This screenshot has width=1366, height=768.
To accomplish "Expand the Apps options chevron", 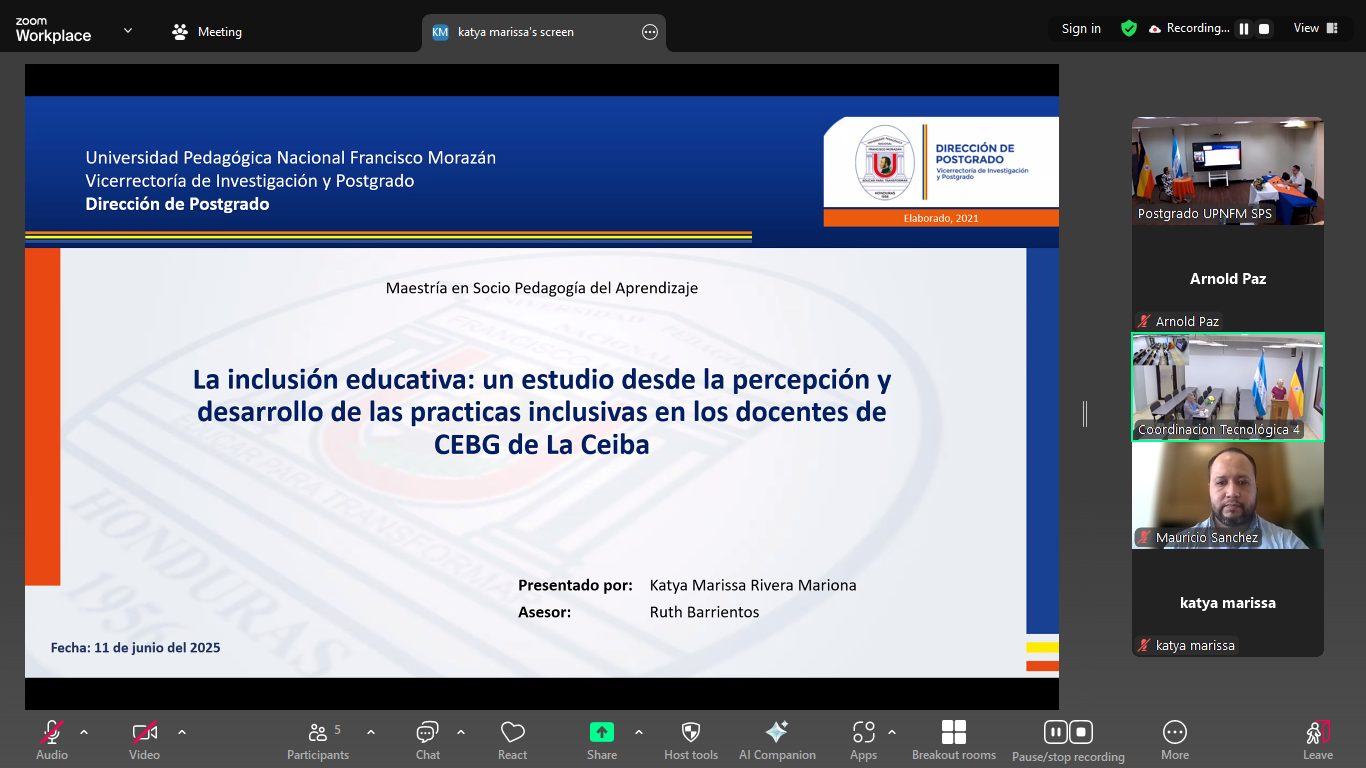I will coord(892,732).
